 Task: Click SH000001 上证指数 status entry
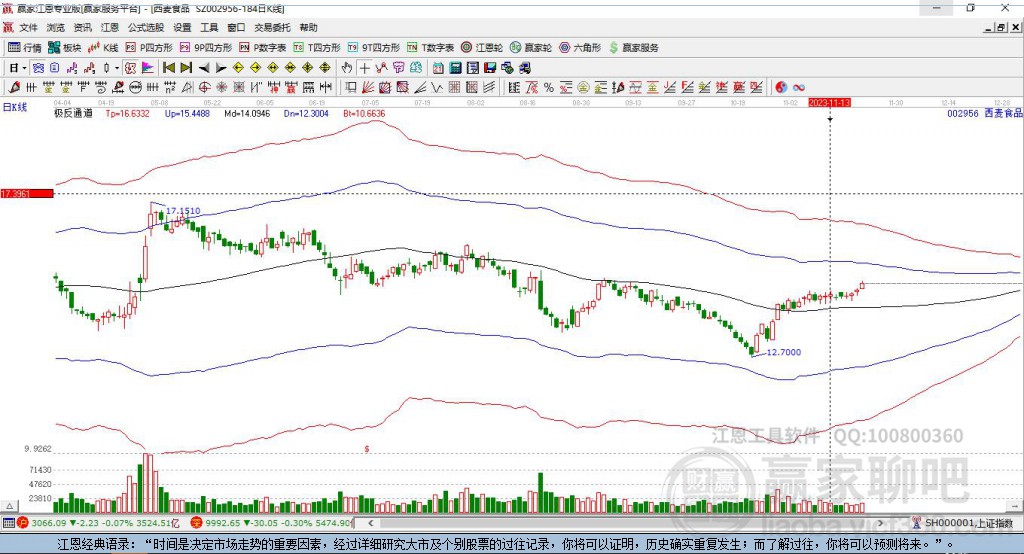click(963, 523)
